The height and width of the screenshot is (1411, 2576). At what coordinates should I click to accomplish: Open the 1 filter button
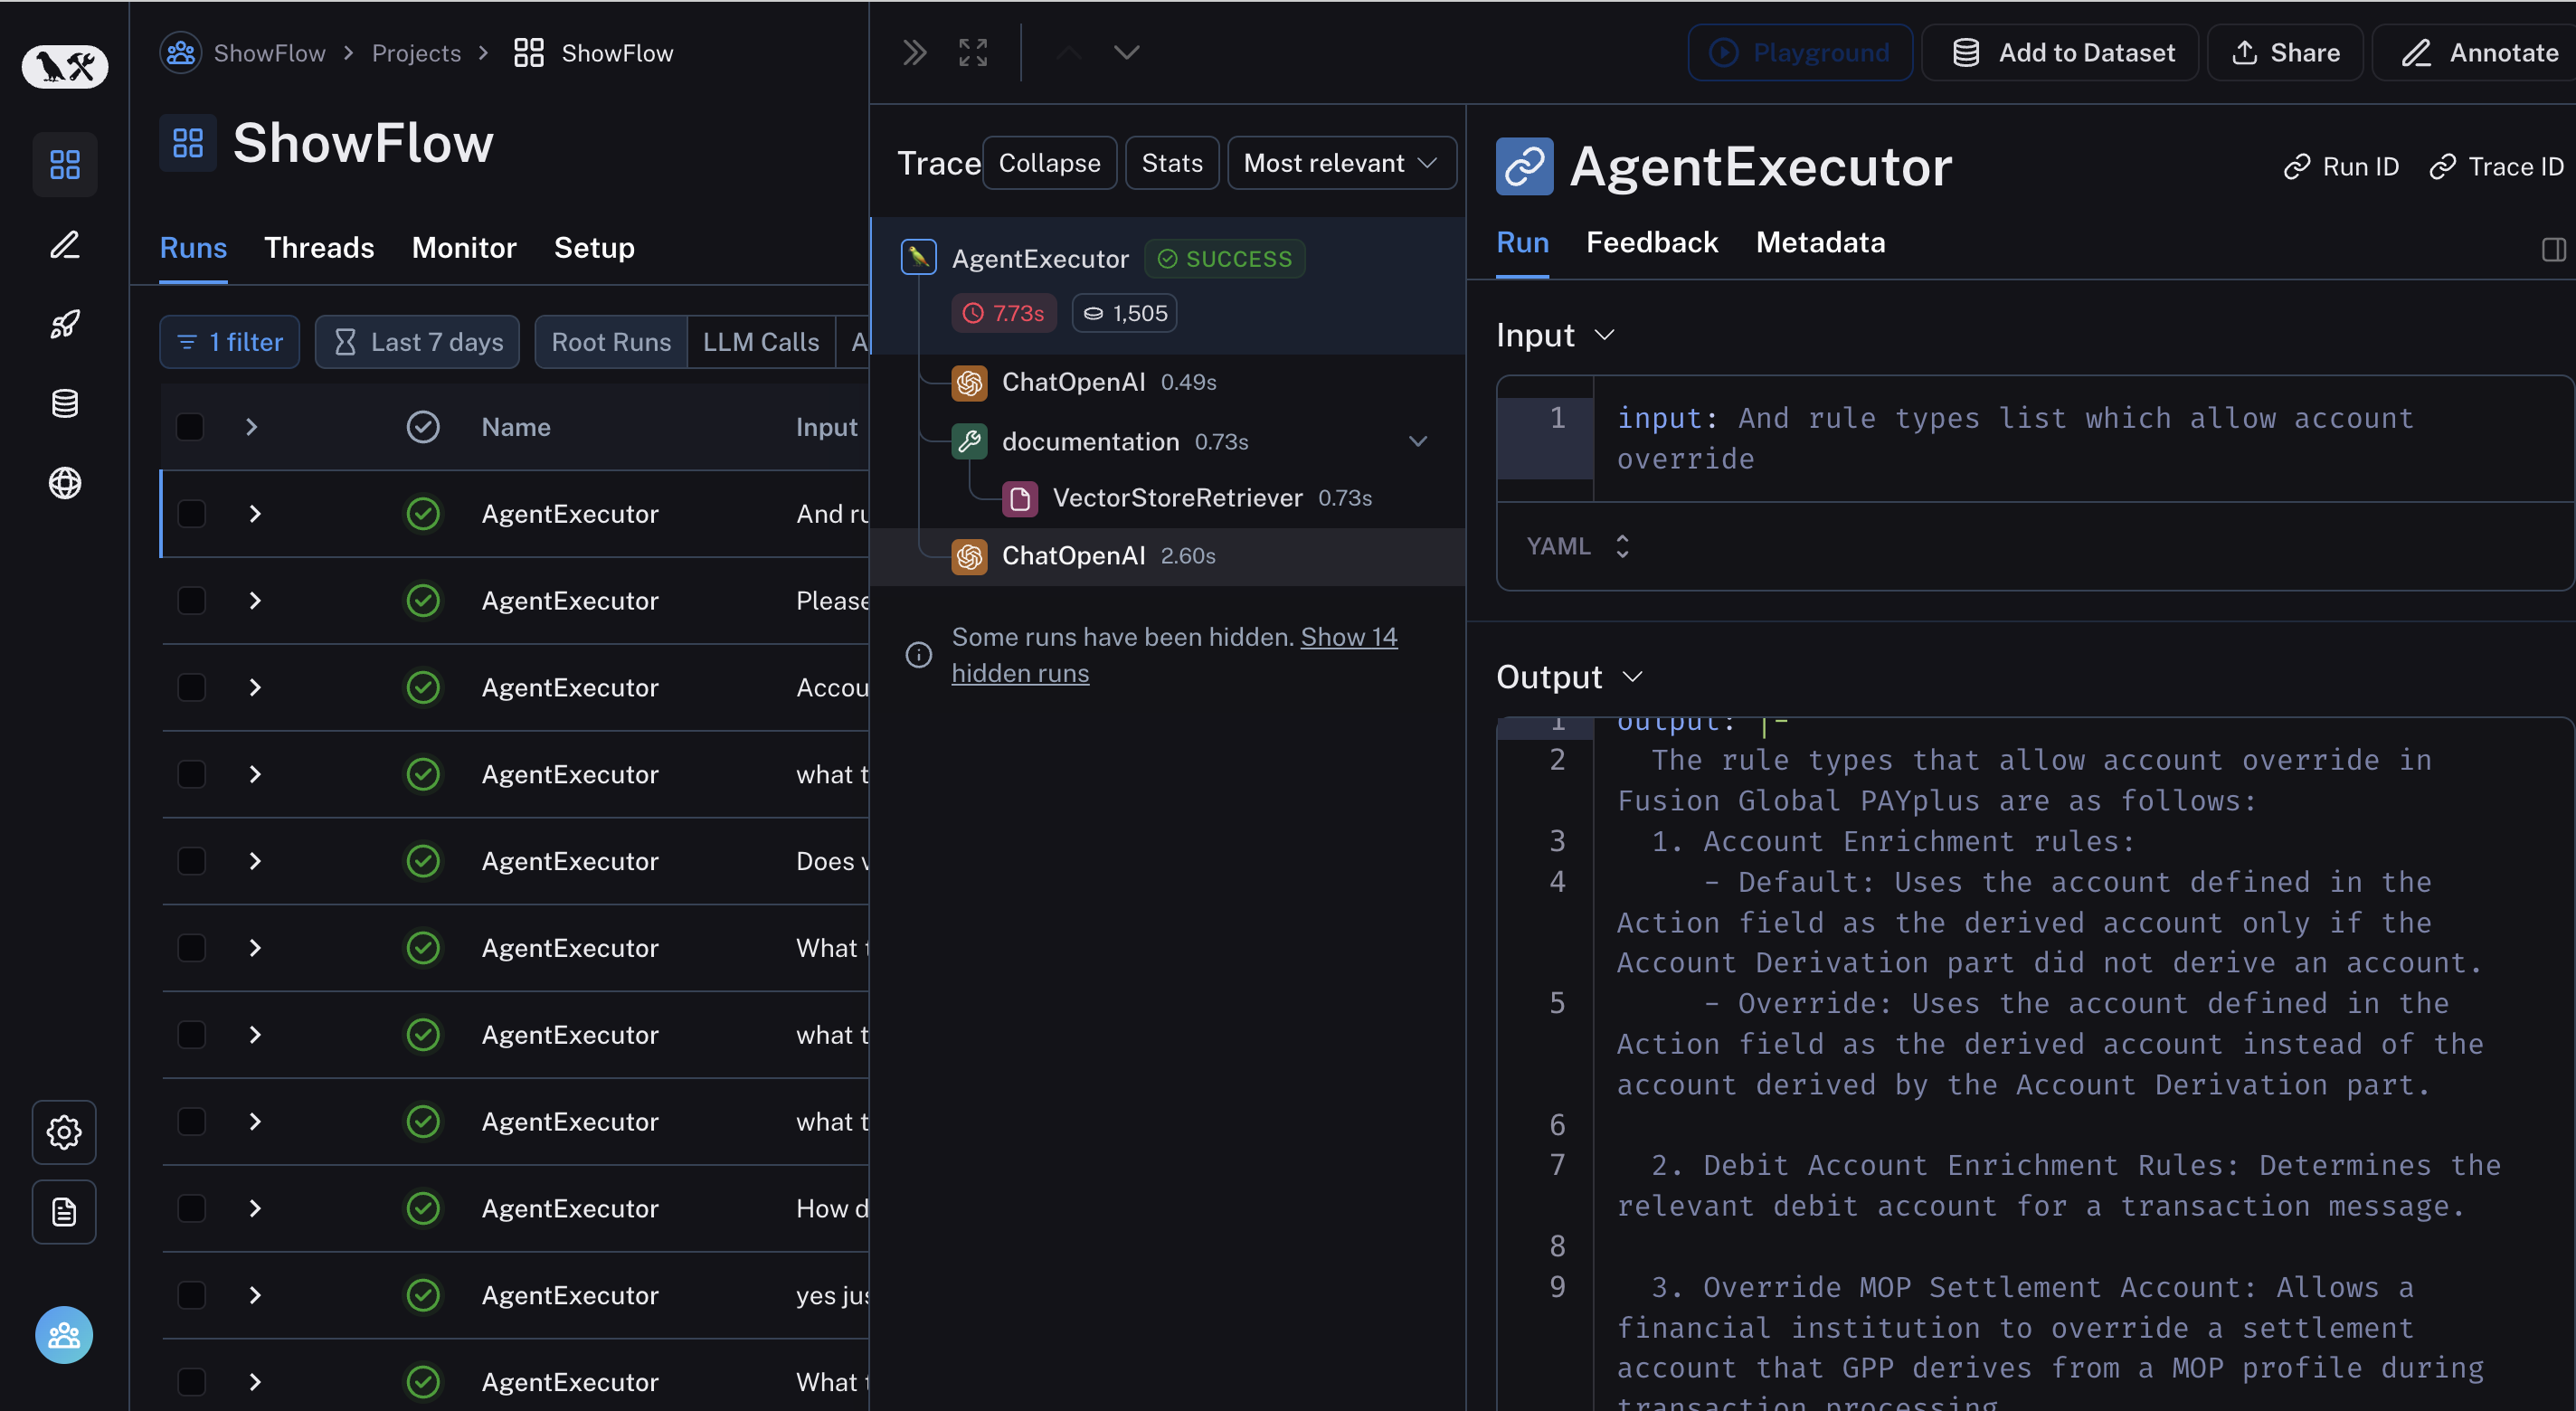229,342
